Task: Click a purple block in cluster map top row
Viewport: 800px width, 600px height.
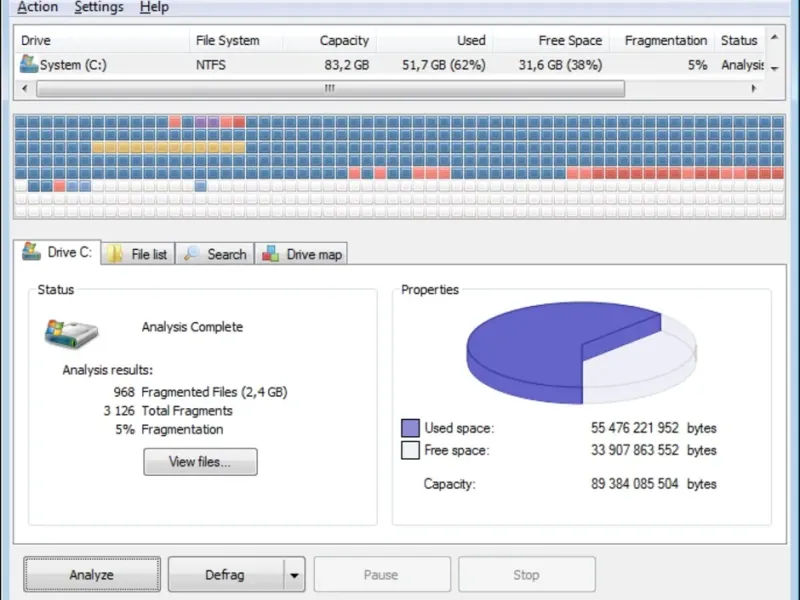Action: click(x=201, y=122)
